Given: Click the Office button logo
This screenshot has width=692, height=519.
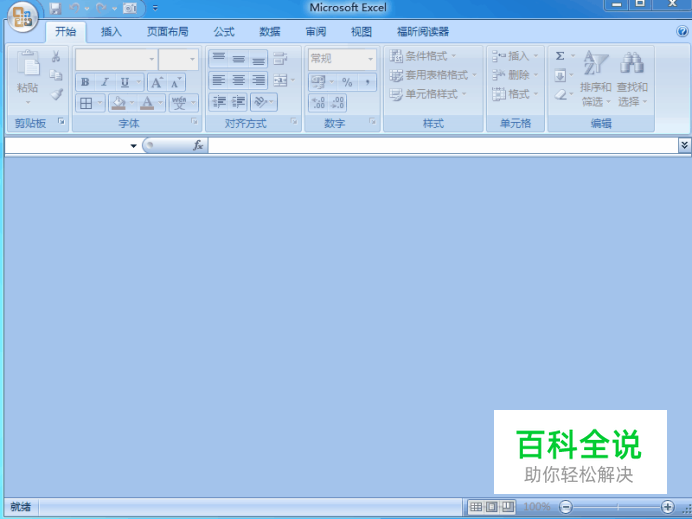Looking at the screenshot, I should tap(22, 18).
